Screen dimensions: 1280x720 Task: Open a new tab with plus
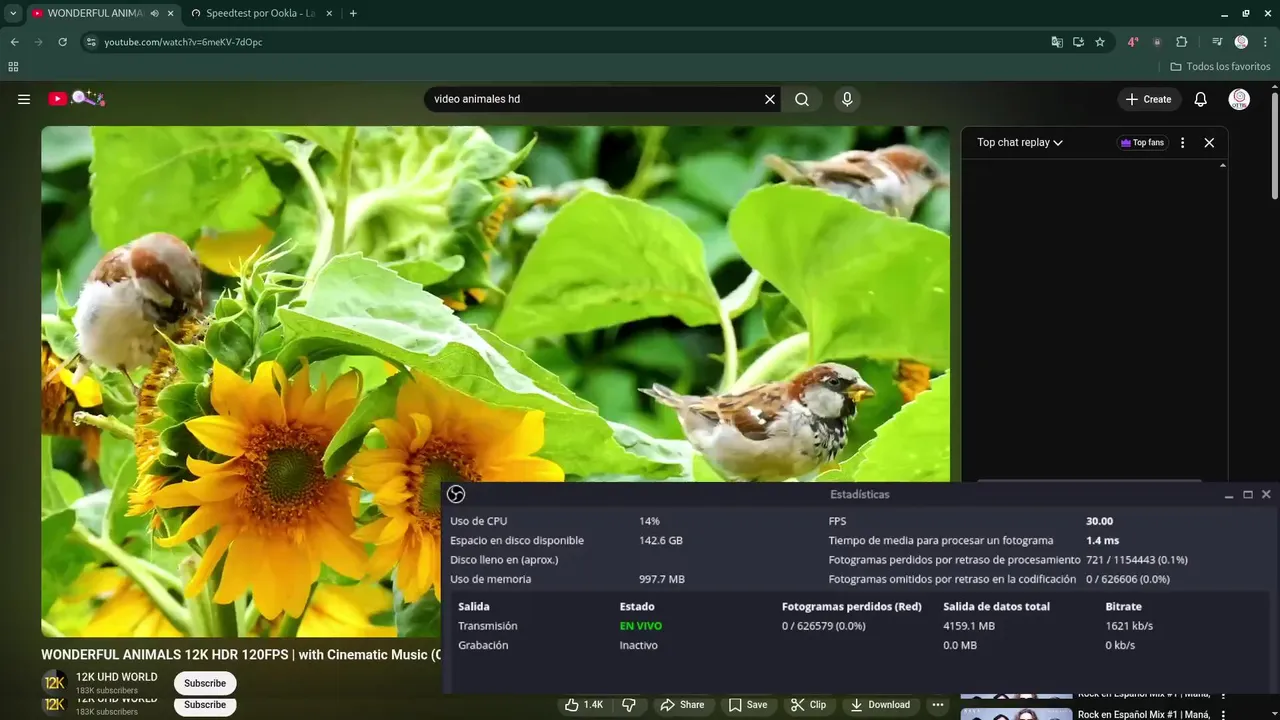tap(353, 13)
